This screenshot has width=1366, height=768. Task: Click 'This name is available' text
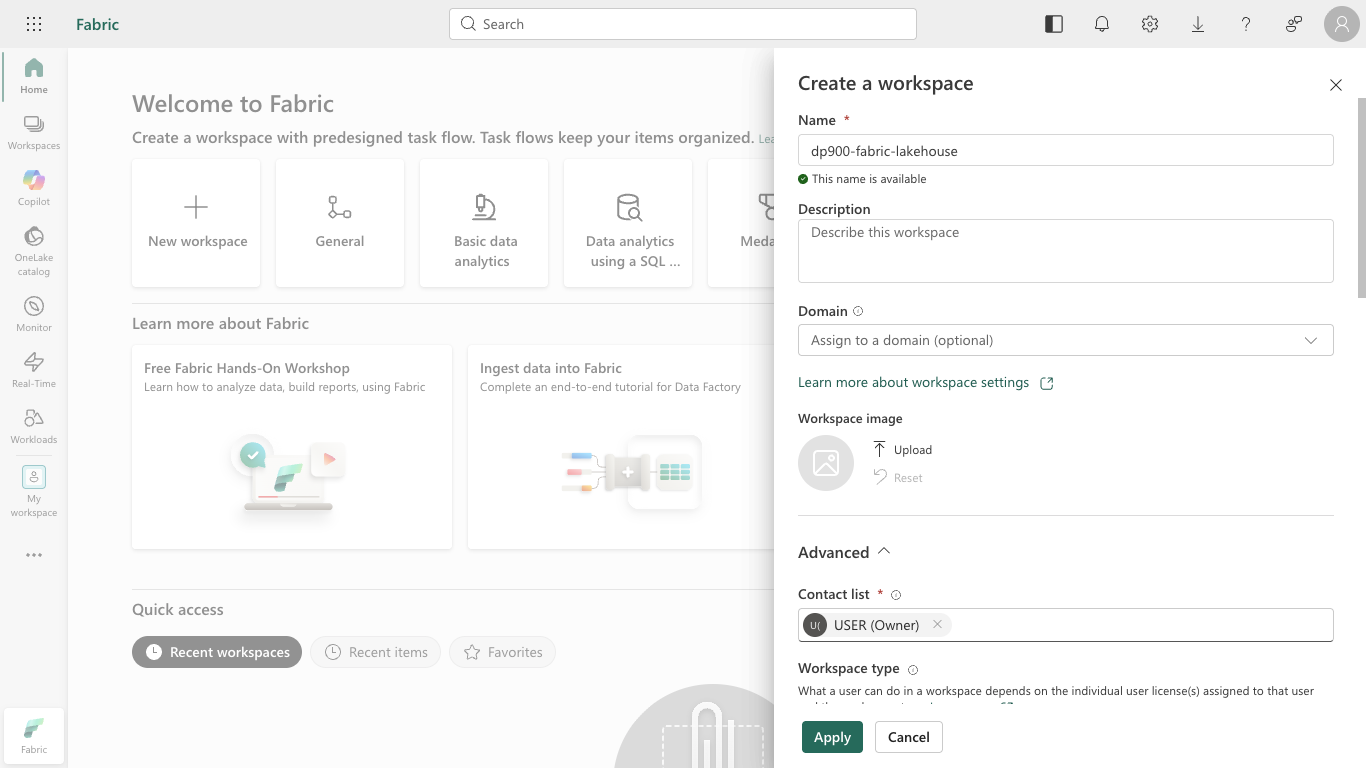[869, 179]
